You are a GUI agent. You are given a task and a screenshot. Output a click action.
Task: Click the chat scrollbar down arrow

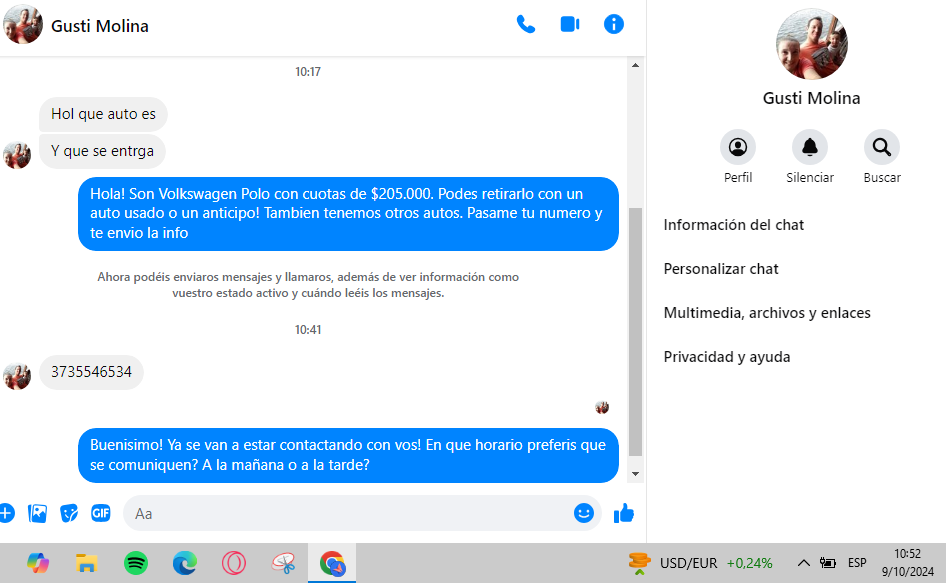[x=635, y=474]
